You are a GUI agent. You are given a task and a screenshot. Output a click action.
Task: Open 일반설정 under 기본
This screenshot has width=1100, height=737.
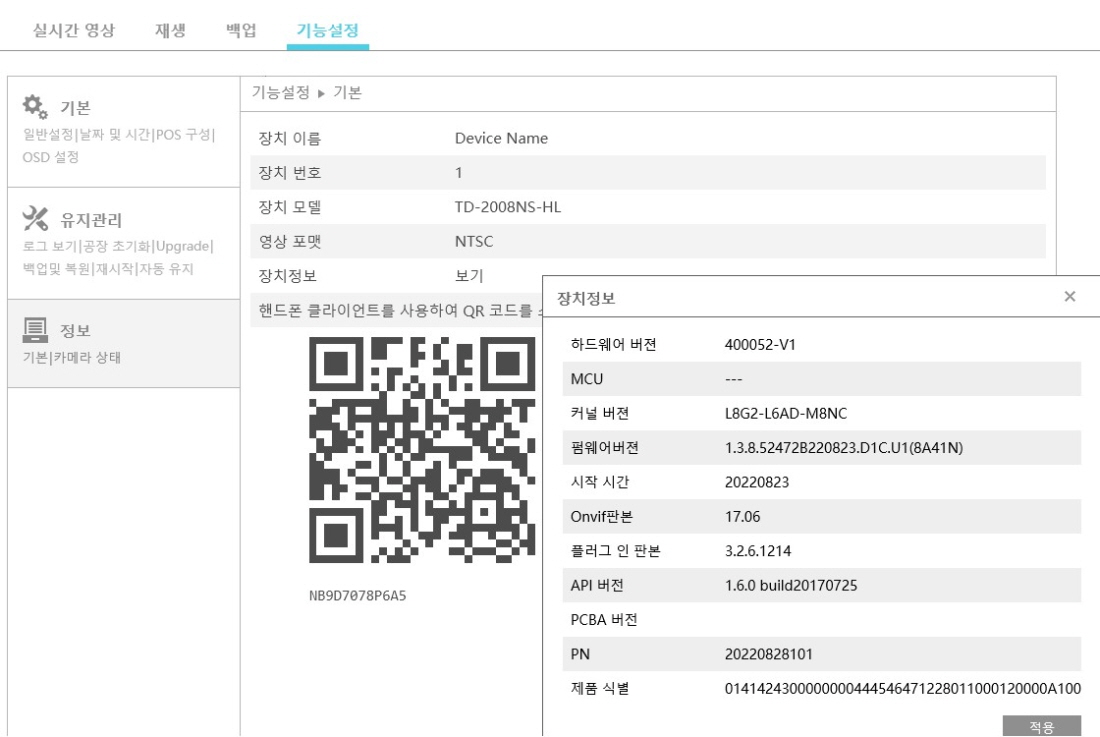(48, 135)
